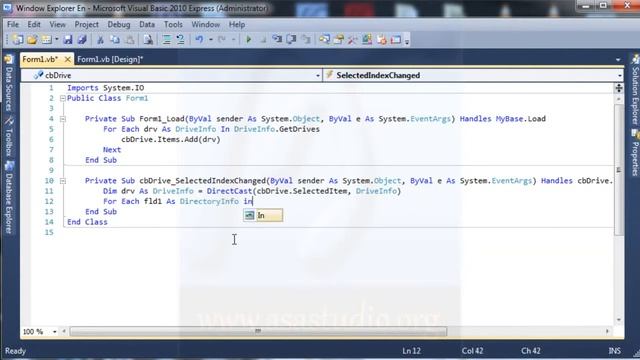Open the Data Sources side panel tab

[9, 84]
